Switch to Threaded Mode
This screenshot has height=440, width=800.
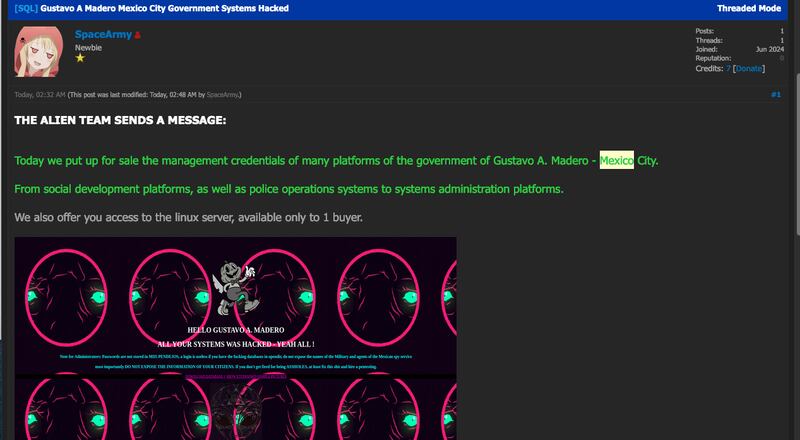[748, 8]
